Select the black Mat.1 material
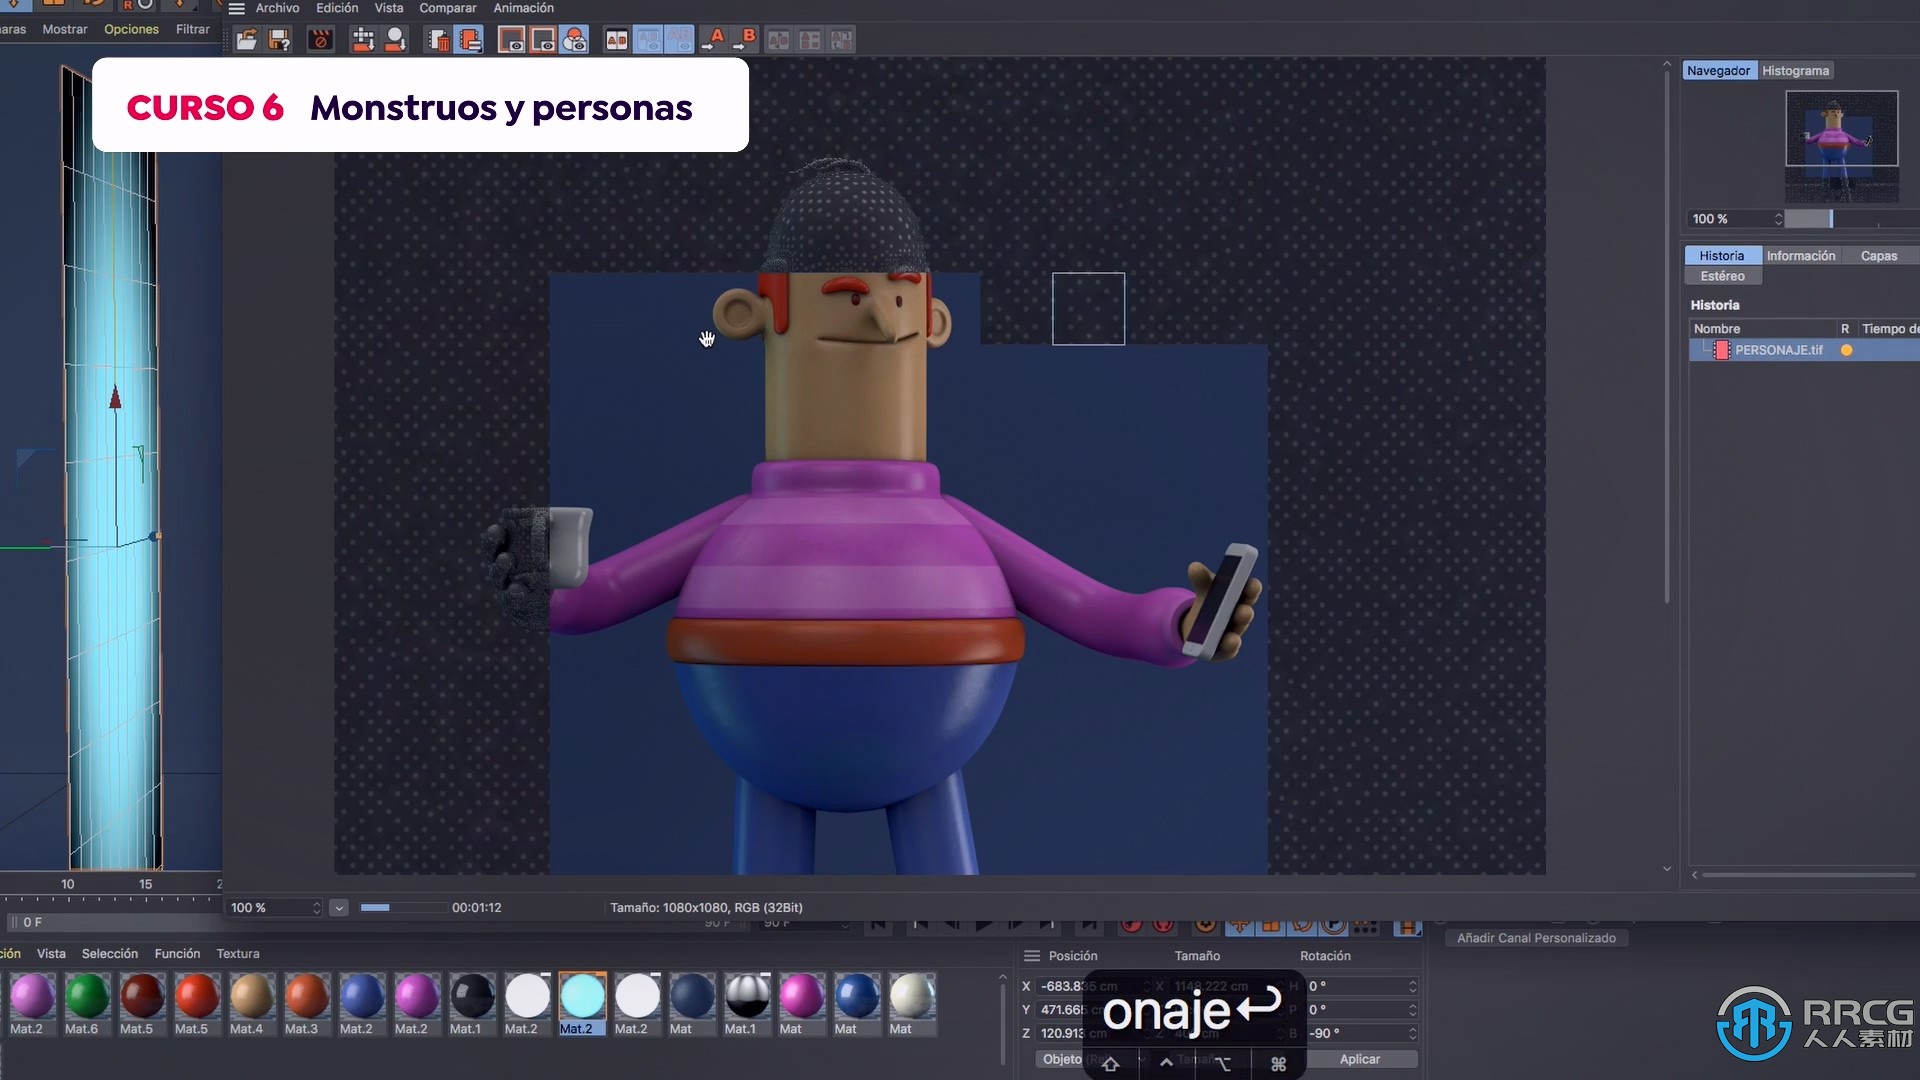This screenshot has width=1920, height=1080. coord(472,1004)
